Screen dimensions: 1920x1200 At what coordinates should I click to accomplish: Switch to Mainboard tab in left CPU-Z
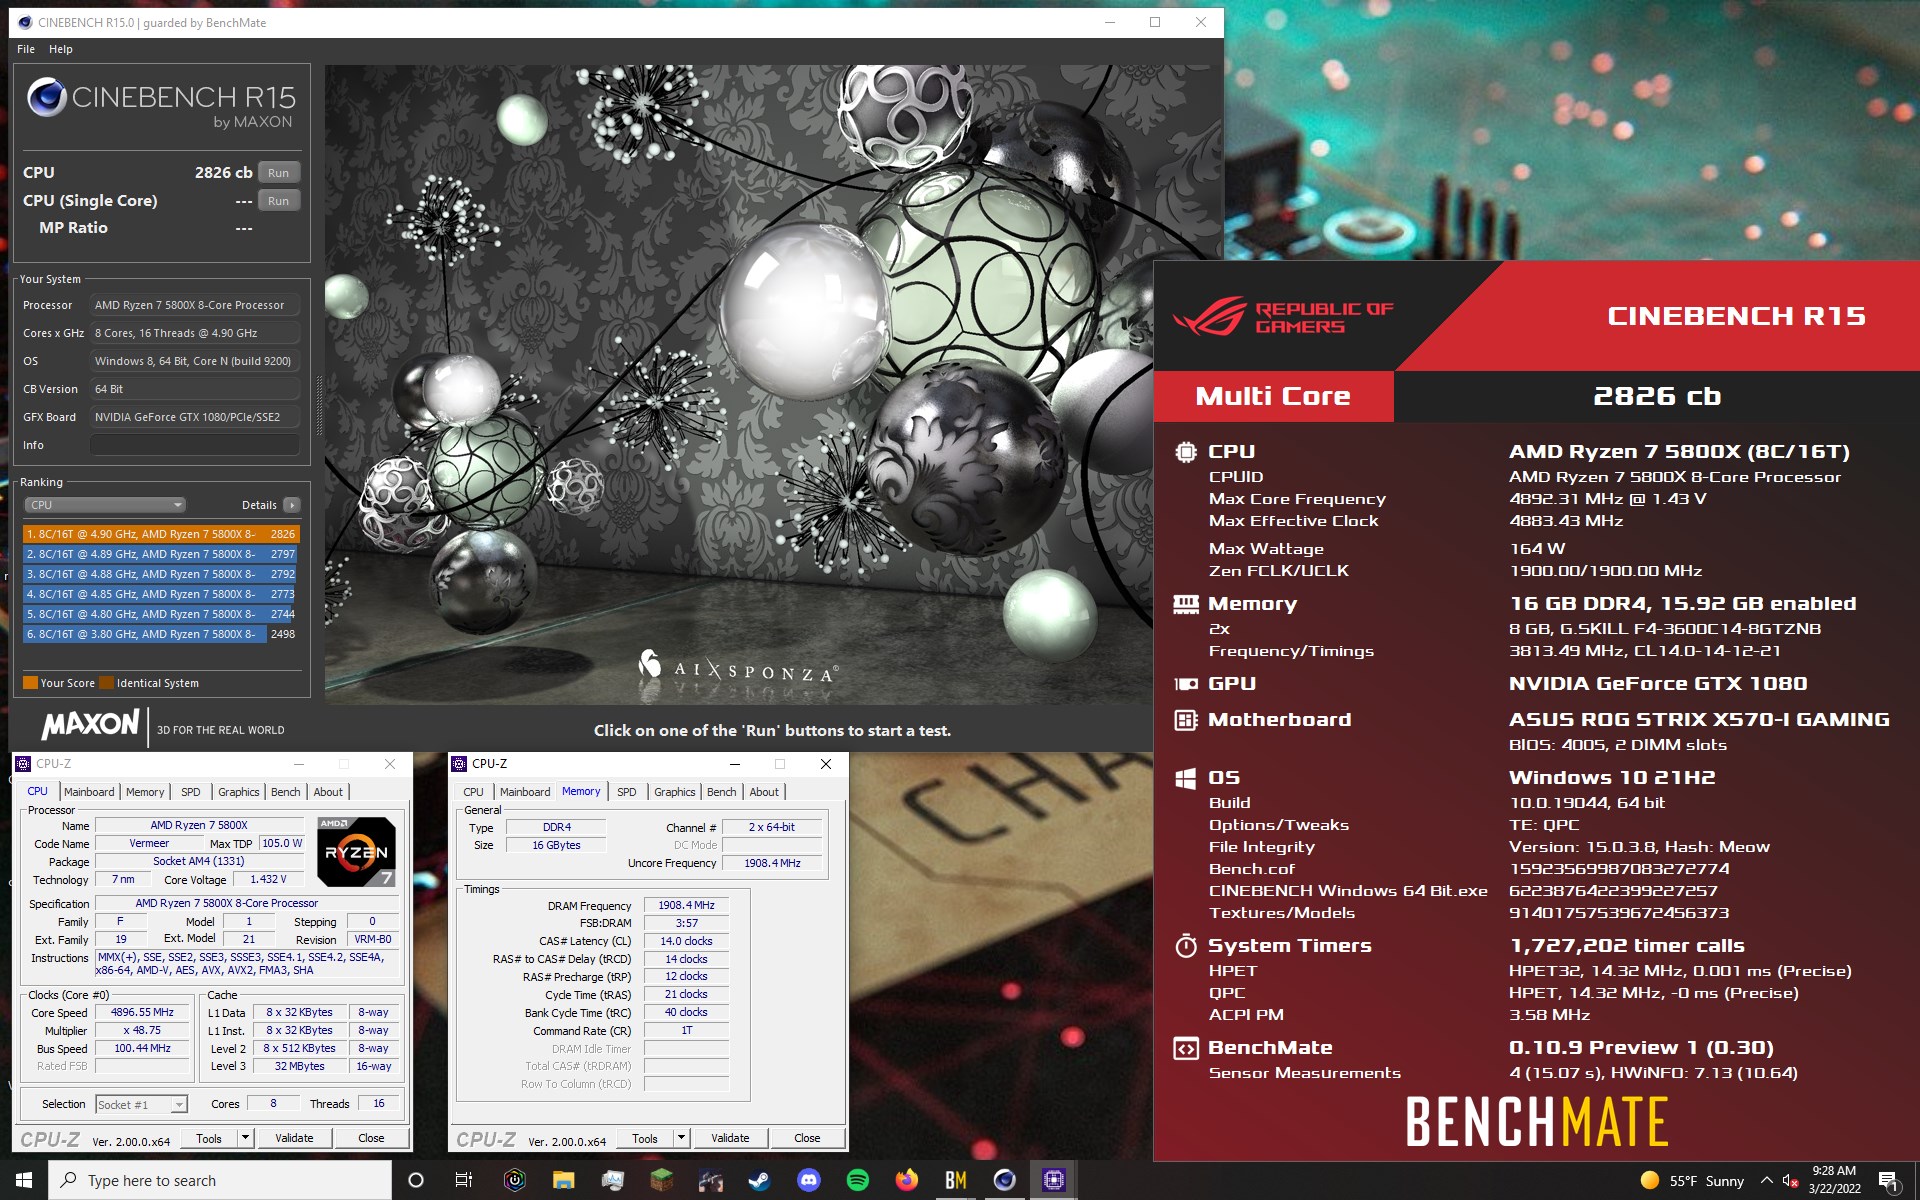tap(89, 792)
